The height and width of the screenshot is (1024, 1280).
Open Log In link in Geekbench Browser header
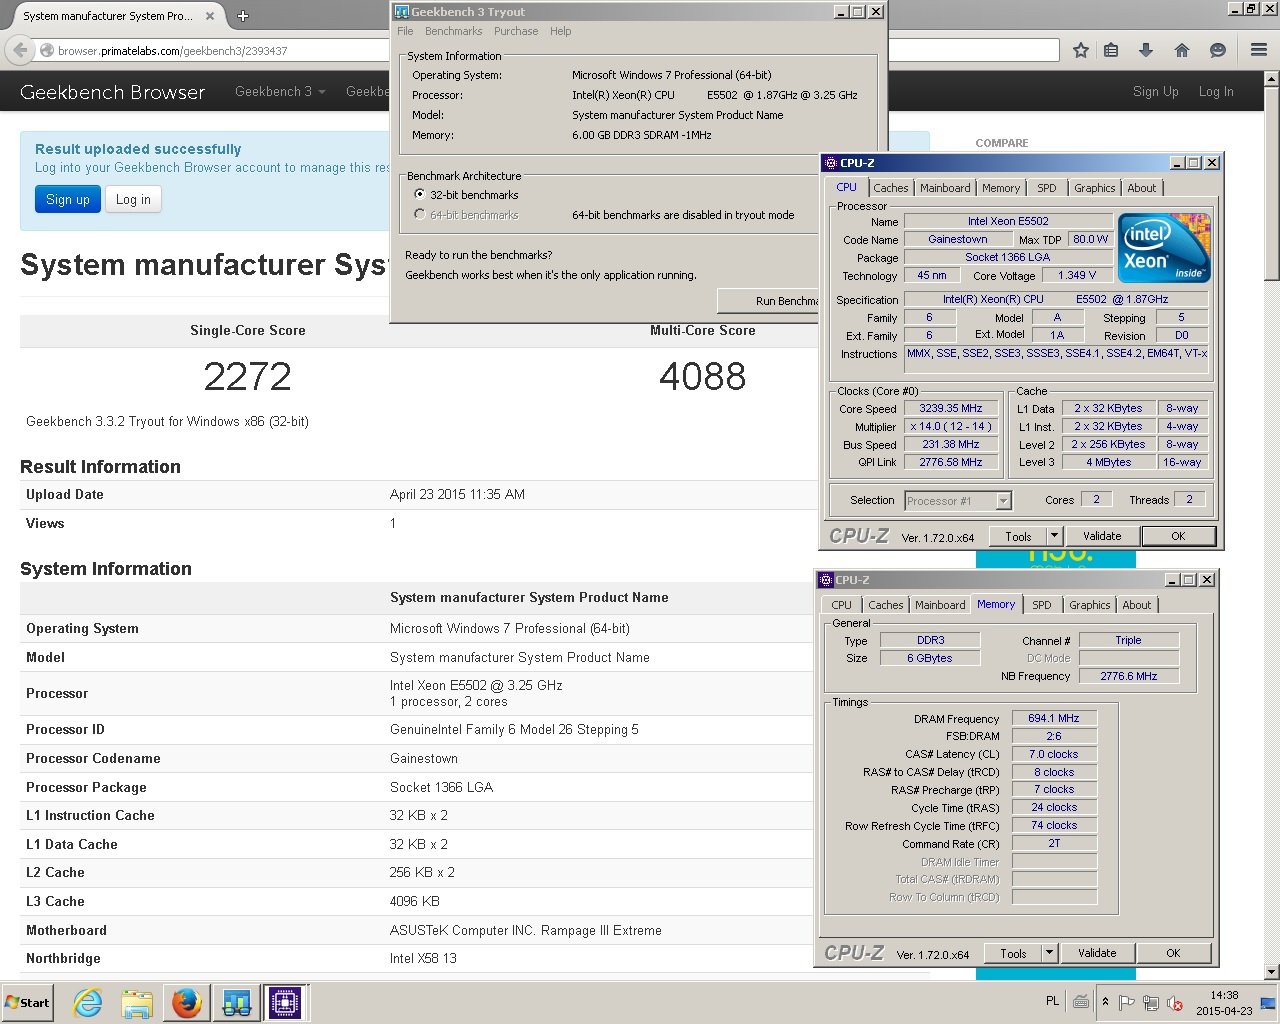coord(1216,91)
